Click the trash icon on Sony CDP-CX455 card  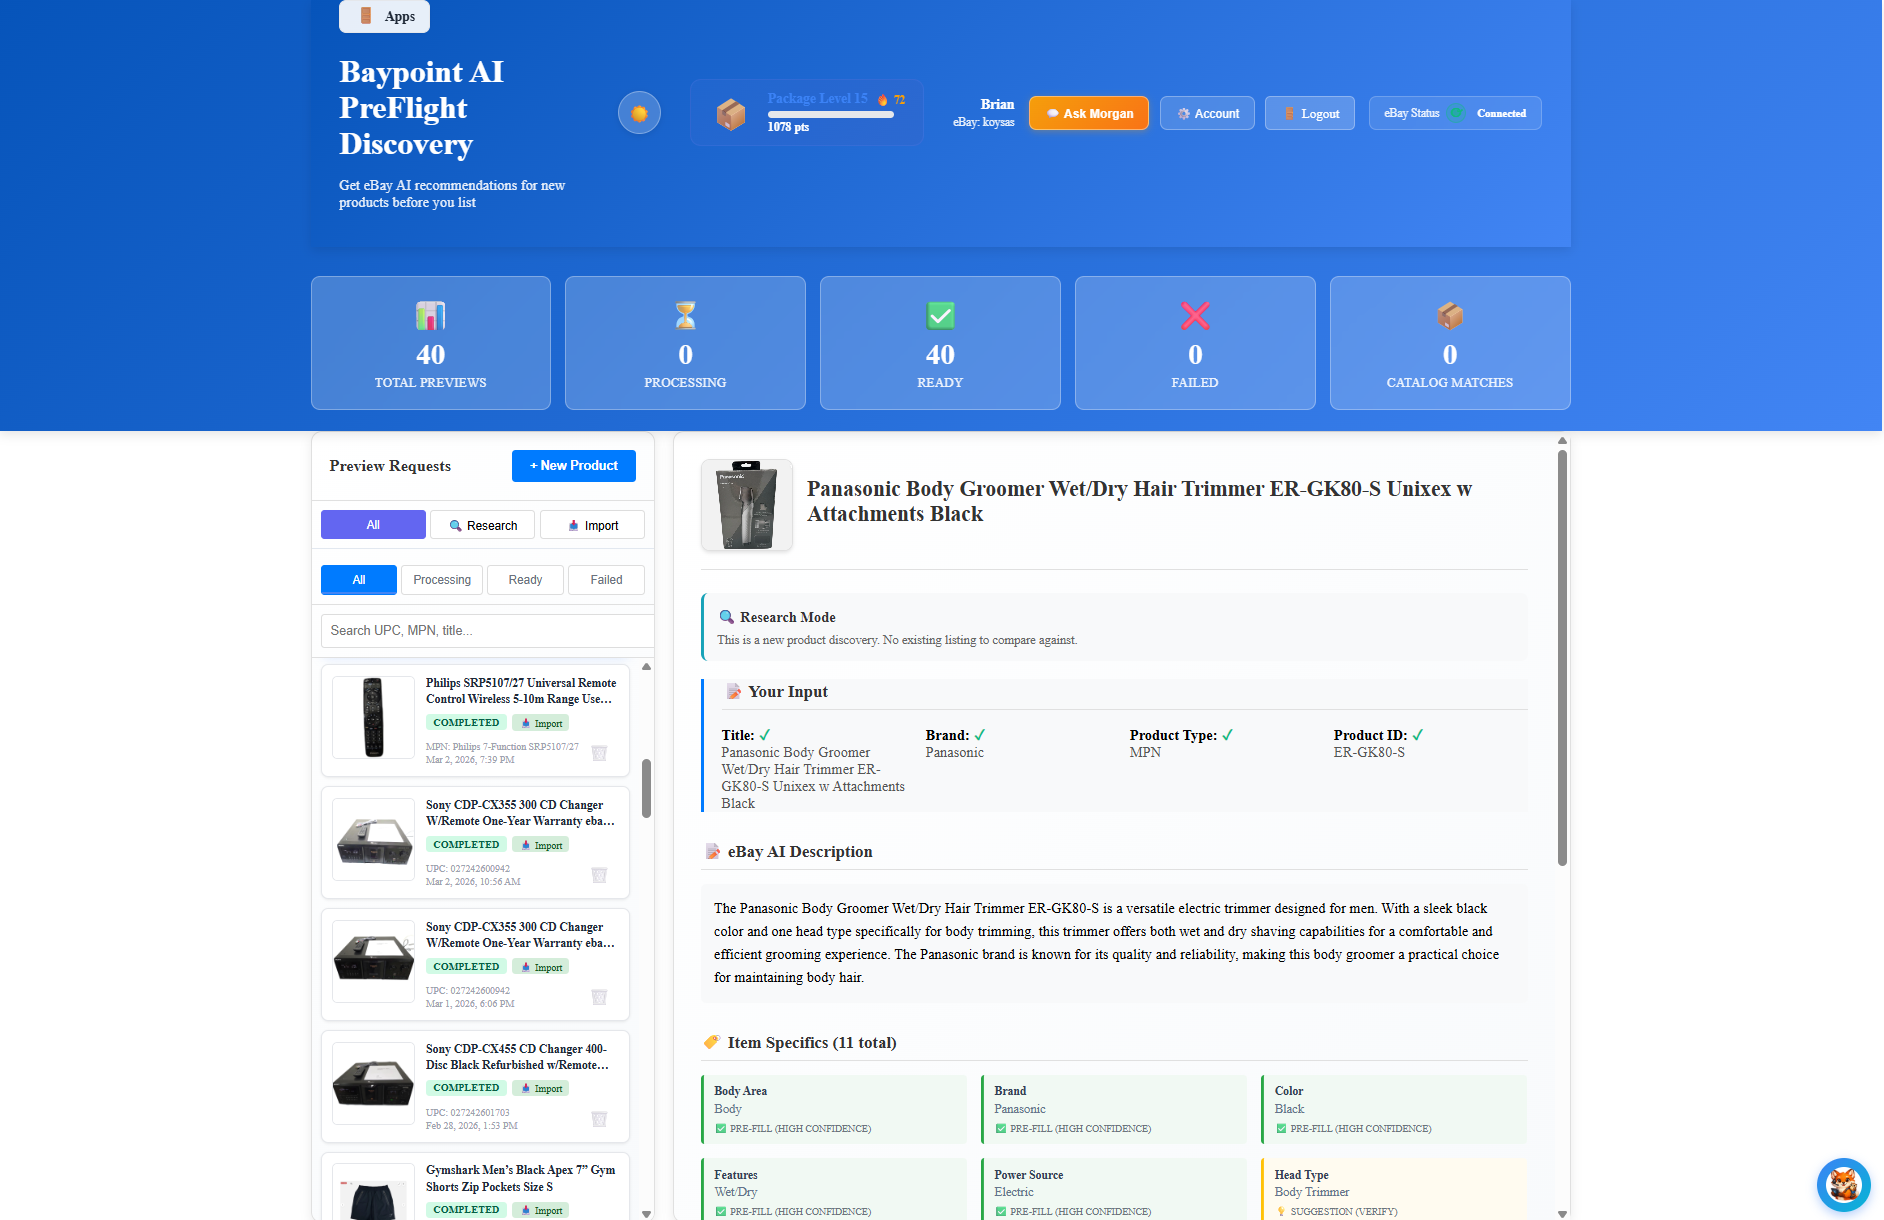pyautogui.click(x=599, y=1119)
